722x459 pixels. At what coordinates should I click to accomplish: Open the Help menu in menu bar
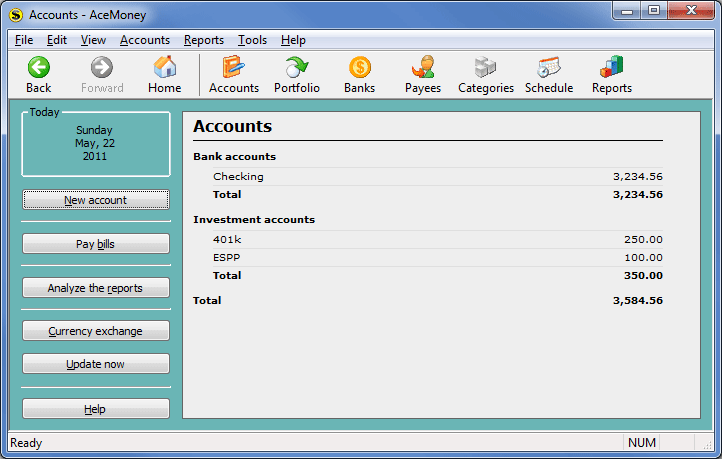pyautogui.click(x=293, y=40)
